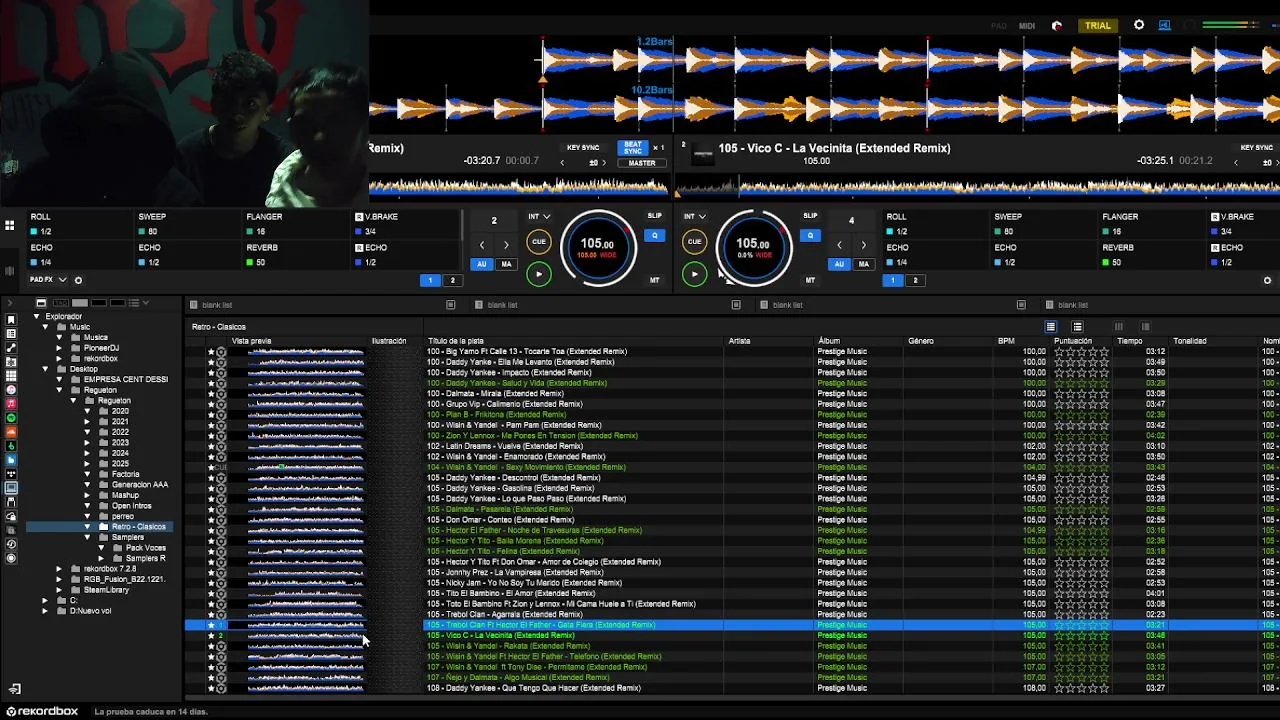
Task: Toggle MASTER on deck 1
Action: click(x=642, y=163)
